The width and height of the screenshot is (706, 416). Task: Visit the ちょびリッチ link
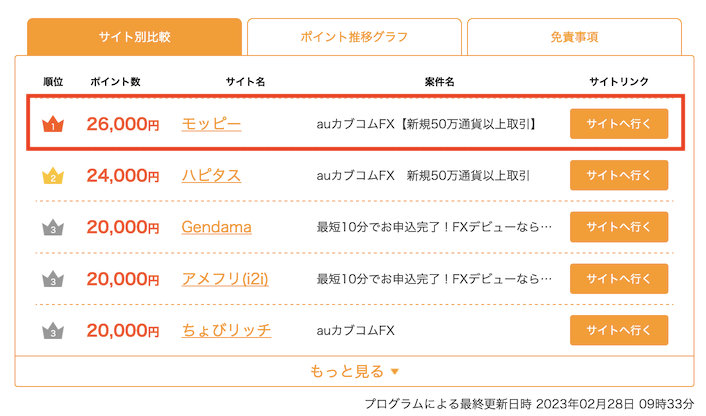226,331
